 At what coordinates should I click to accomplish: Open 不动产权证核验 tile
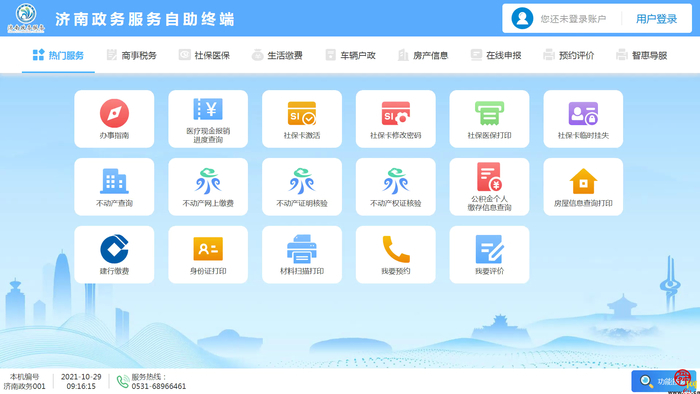(x=396, y=187)
